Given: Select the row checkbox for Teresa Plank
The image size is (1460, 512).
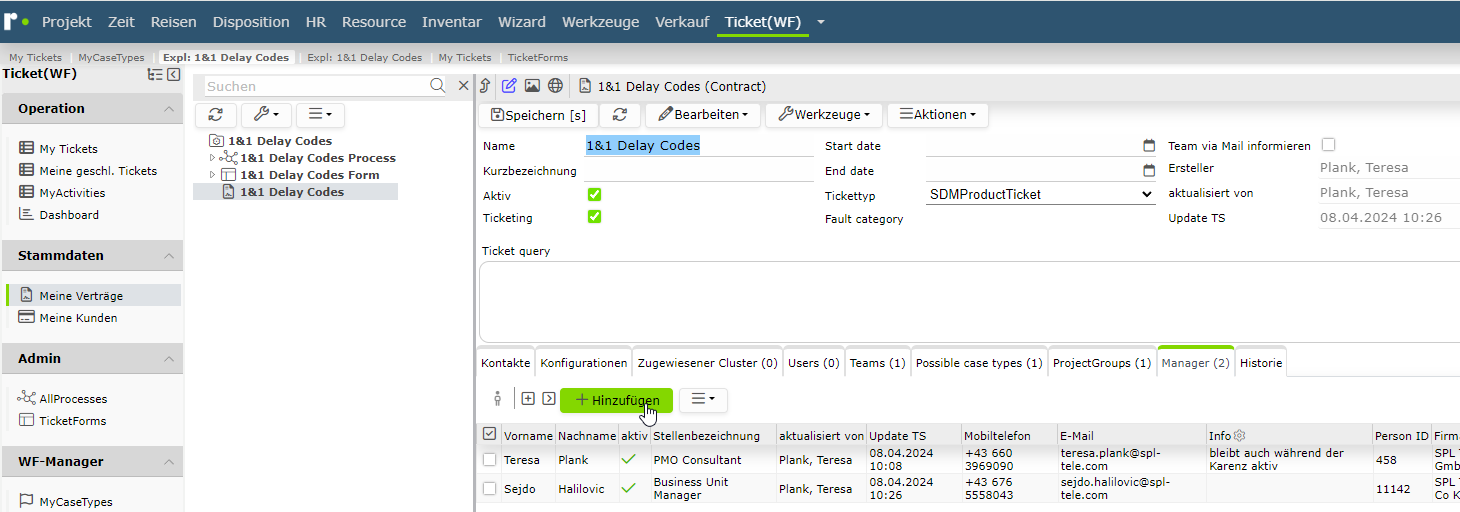Looking at the screenshot, I should coord(489,460).
